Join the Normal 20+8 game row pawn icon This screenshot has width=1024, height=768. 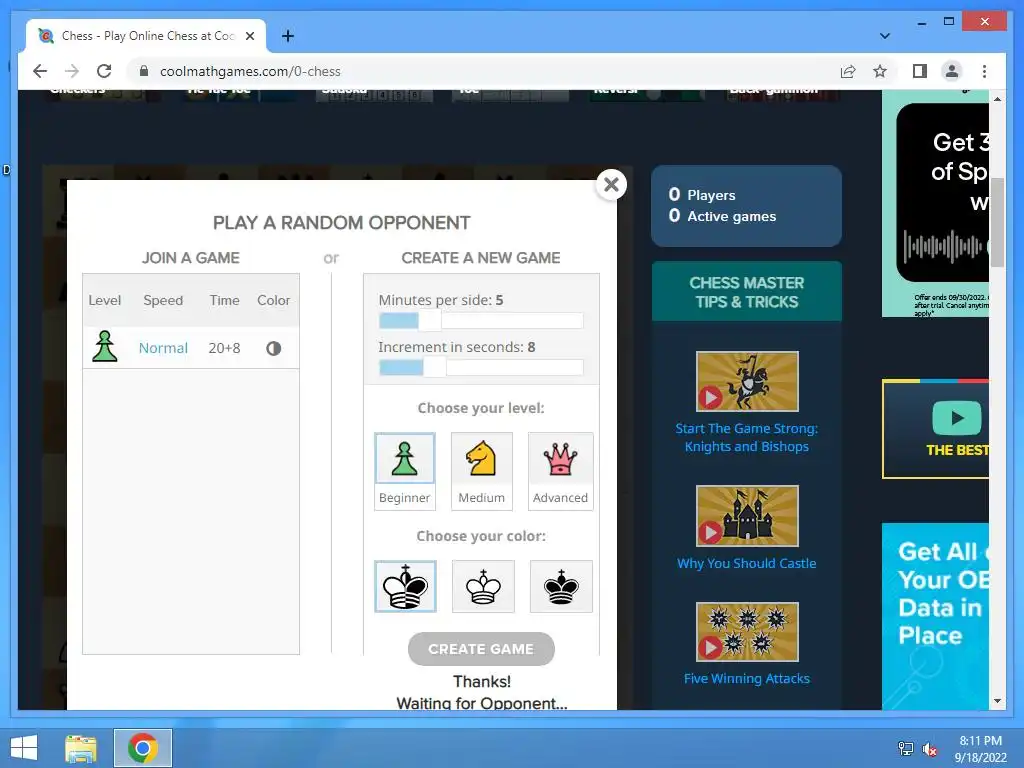(x=104, y=347)
